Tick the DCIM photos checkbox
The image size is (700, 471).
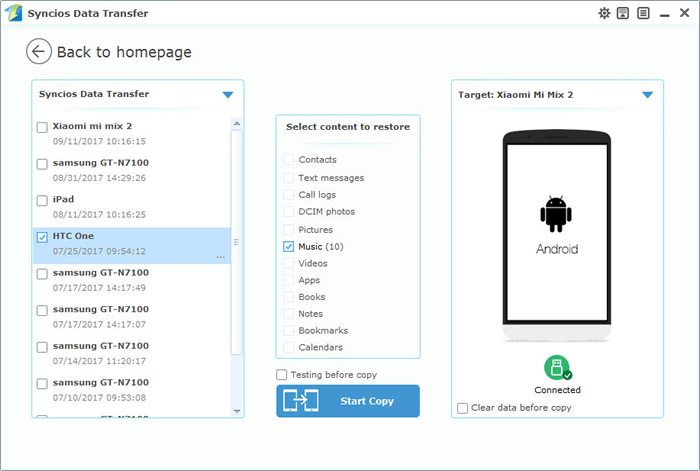(288, 212)
